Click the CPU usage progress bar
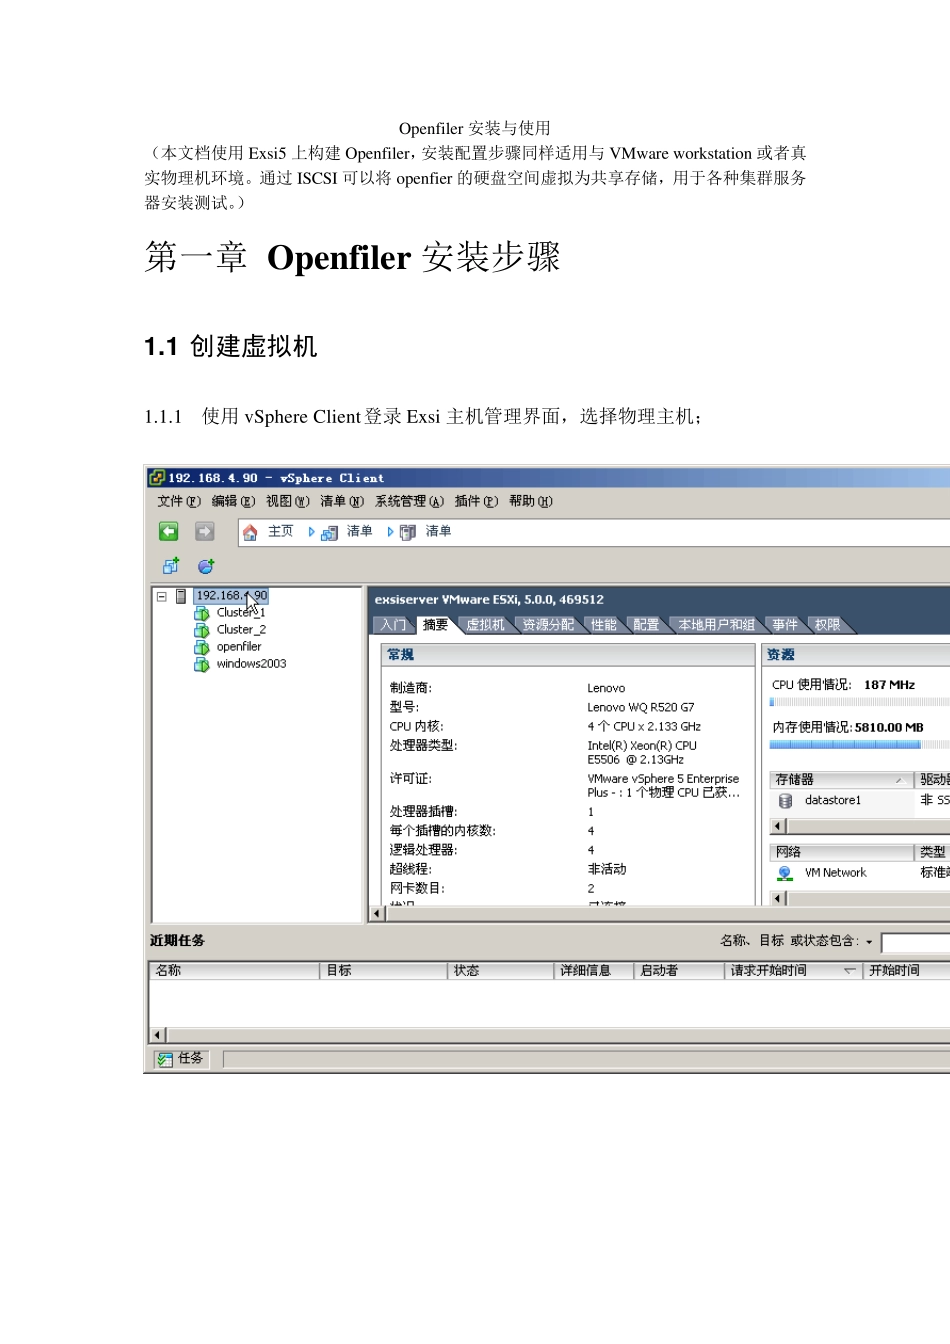This screenshot has height=1344, width=950. [x=859, y=703]
